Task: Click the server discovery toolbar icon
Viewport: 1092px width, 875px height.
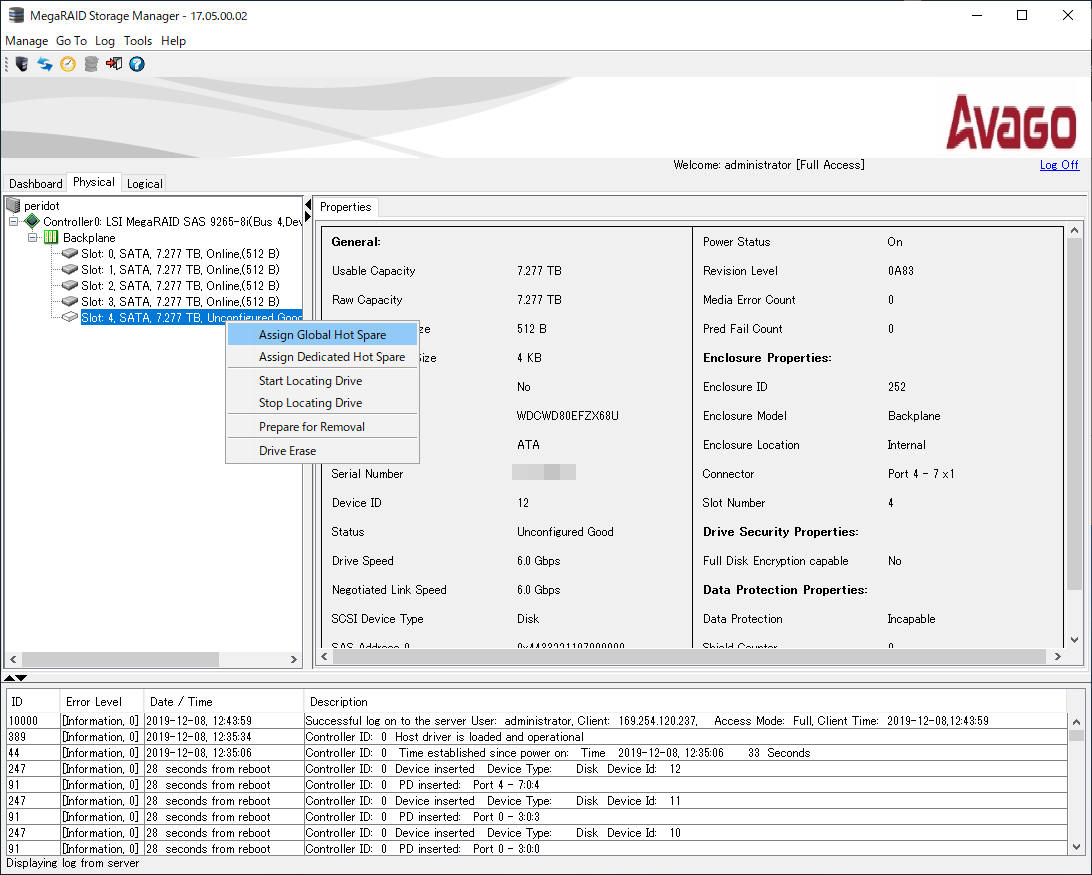Action: click(x=22, y=64)
